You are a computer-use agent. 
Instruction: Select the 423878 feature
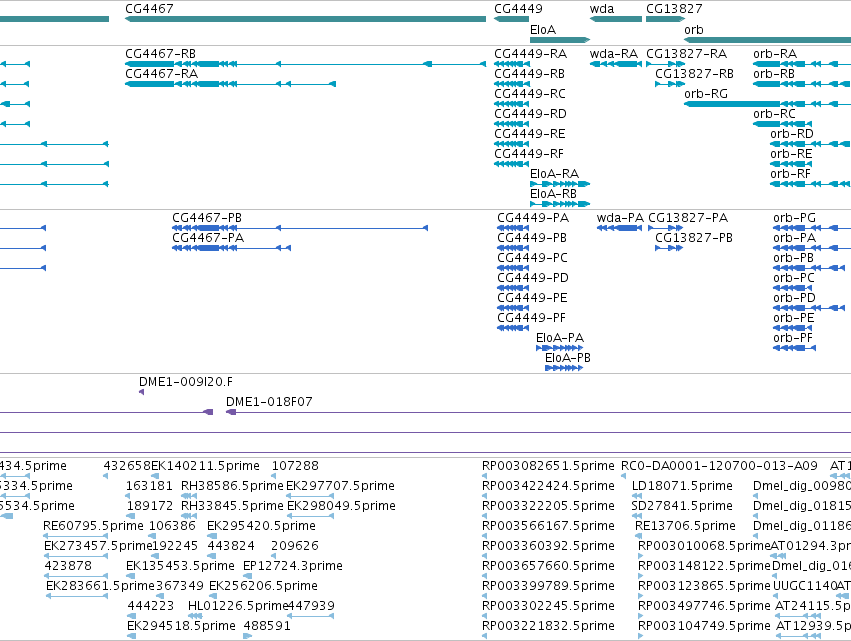[76, 576]
